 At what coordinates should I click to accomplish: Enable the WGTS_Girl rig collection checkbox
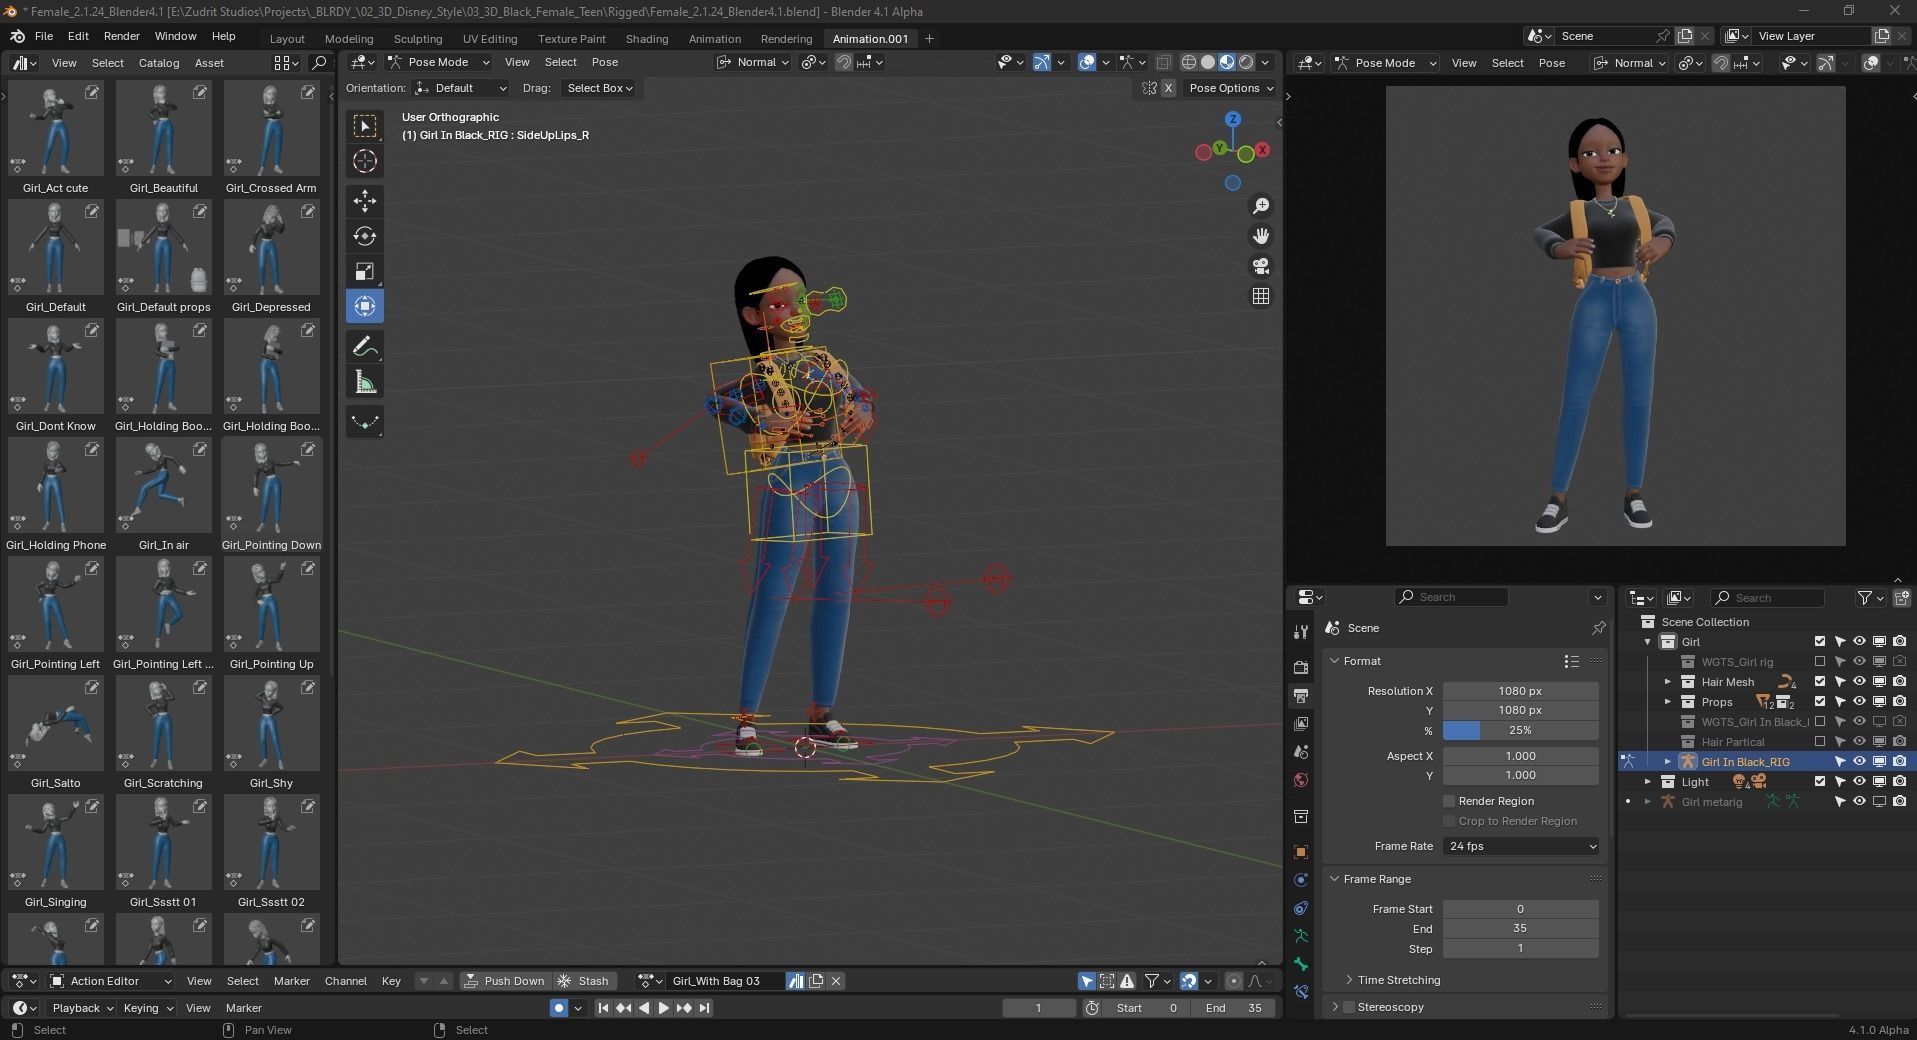[1819, 661]
